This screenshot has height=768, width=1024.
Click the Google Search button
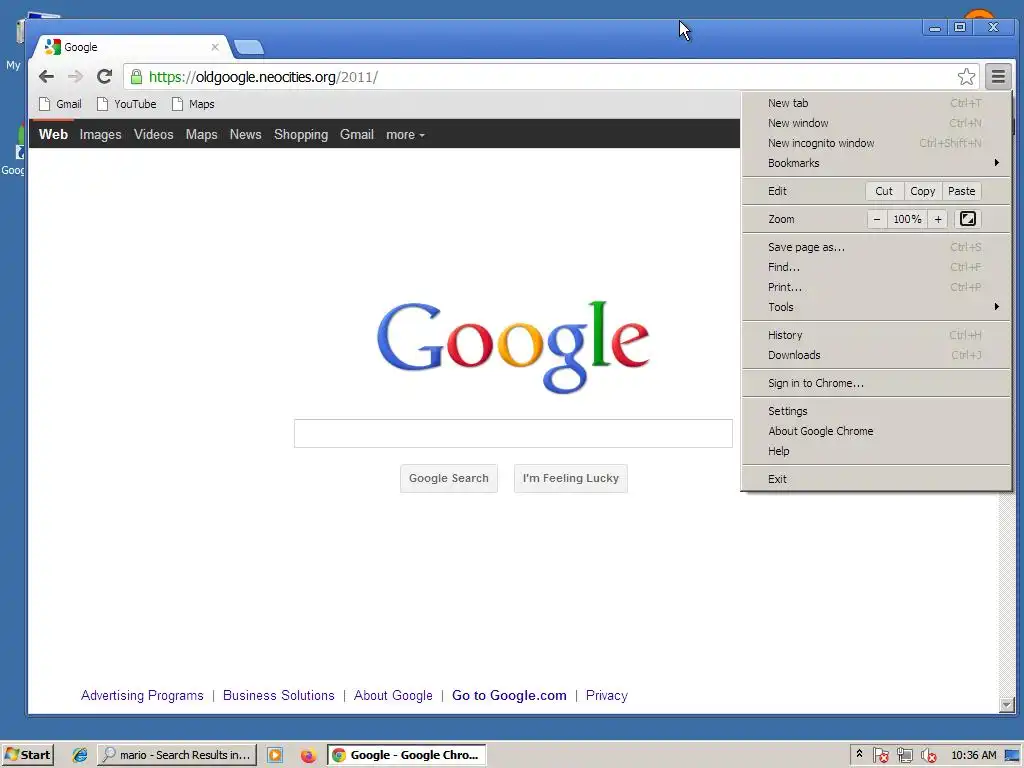coord(449,479)
